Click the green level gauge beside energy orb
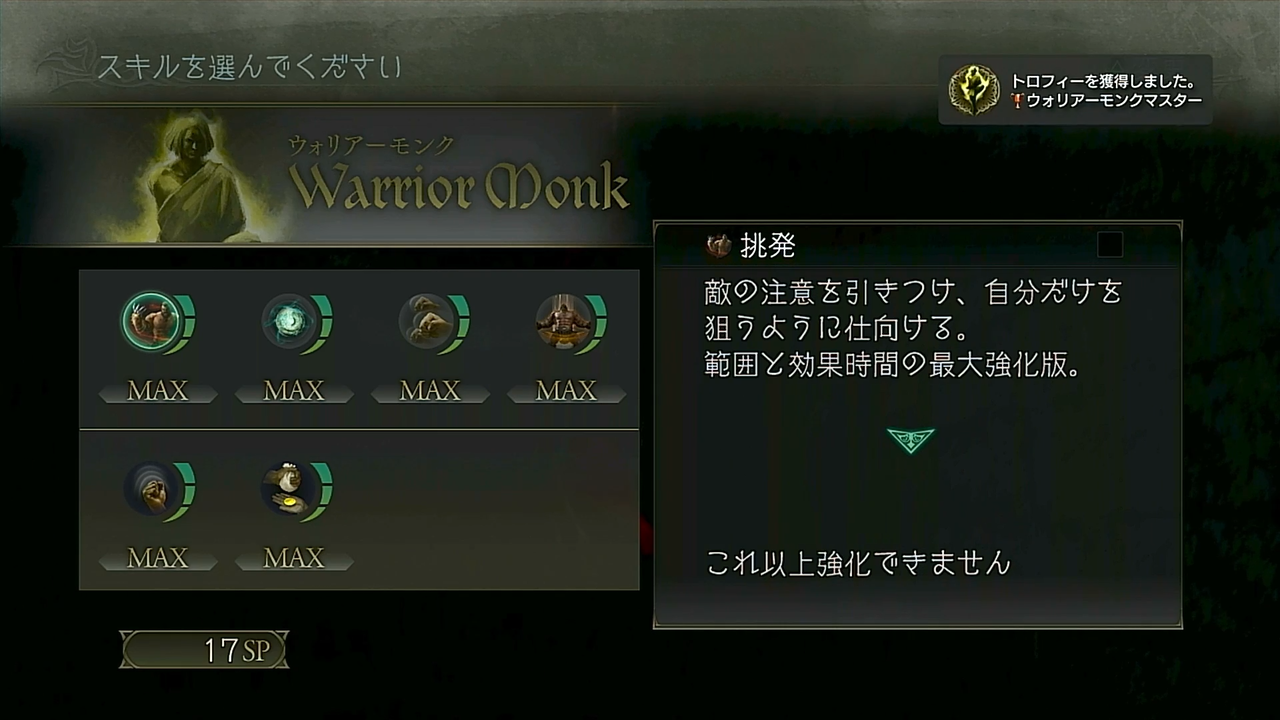This screenshot has width=1280, height=720. click(320, 324)
